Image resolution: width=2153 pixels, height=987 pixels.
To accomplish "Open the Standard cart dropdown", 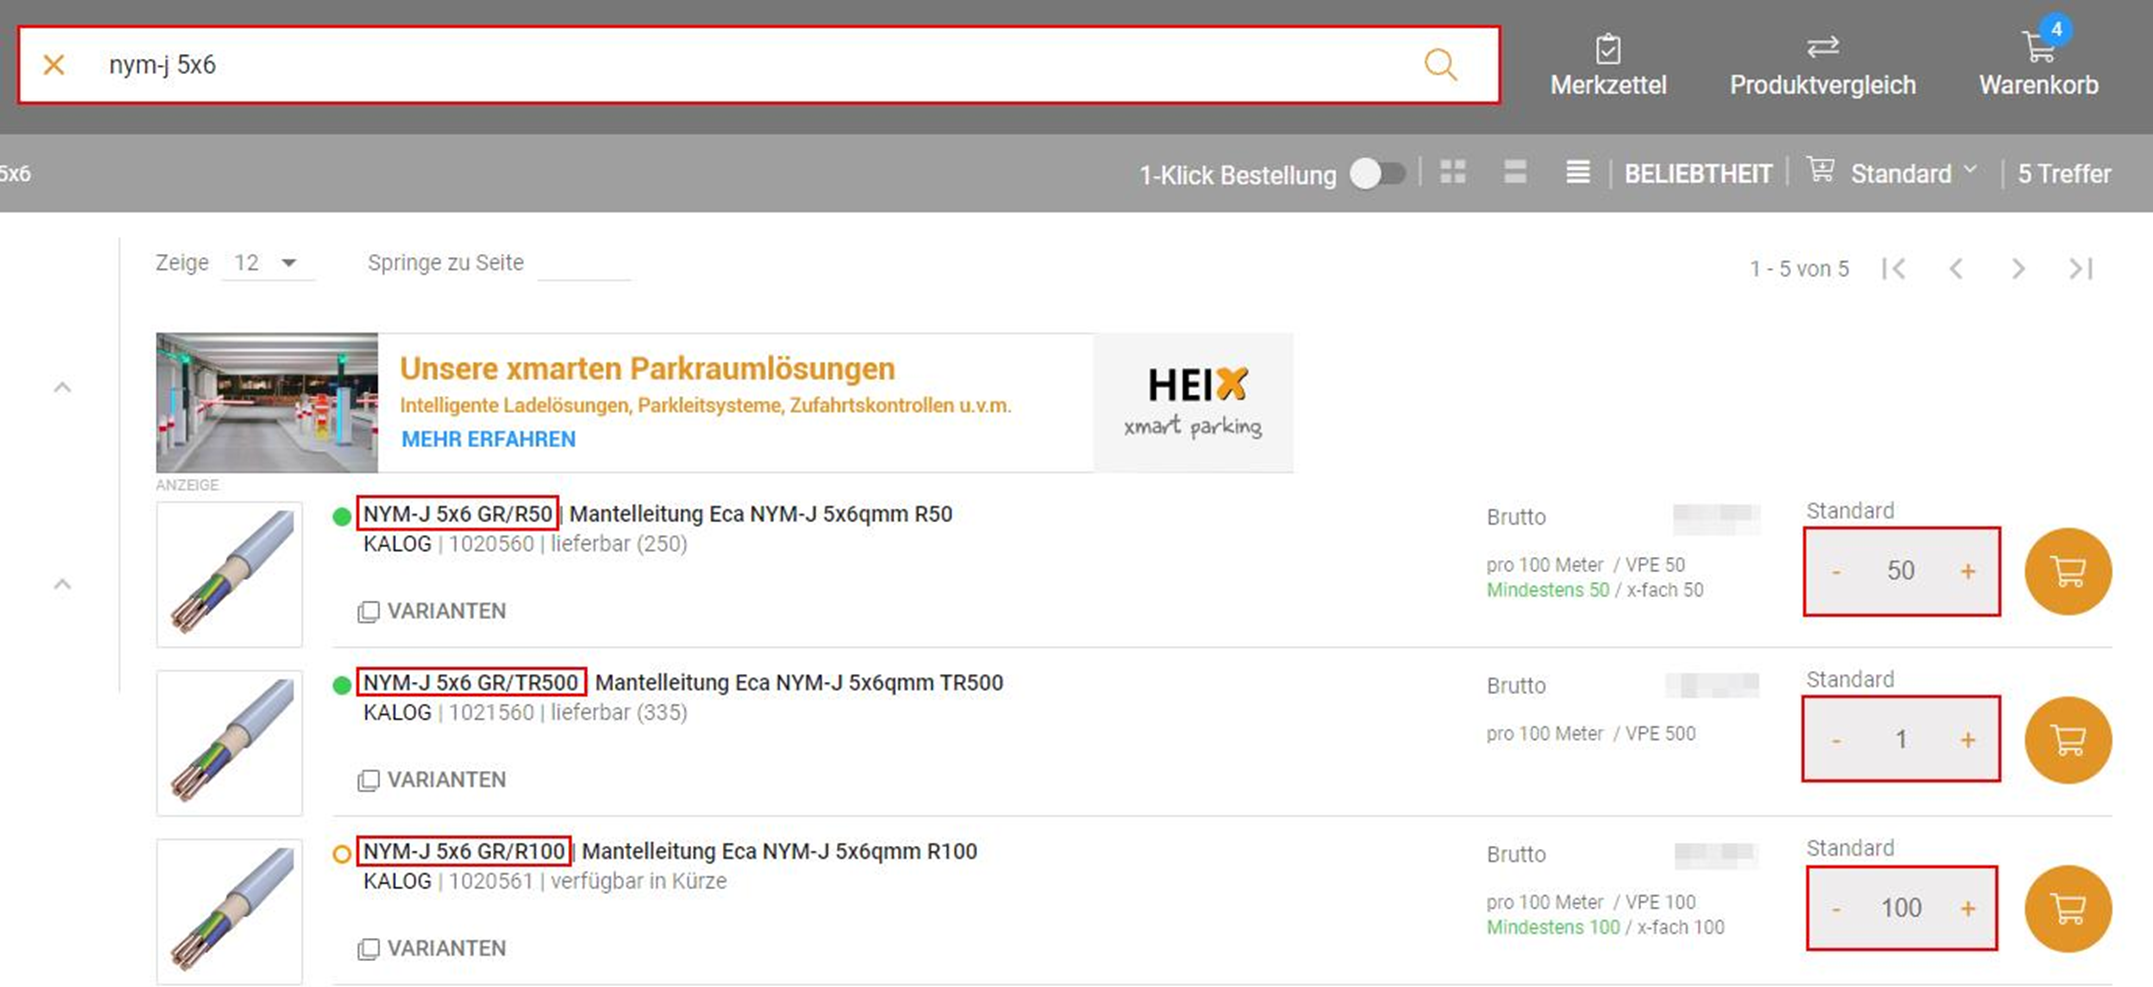I will tap(1912, 174).
